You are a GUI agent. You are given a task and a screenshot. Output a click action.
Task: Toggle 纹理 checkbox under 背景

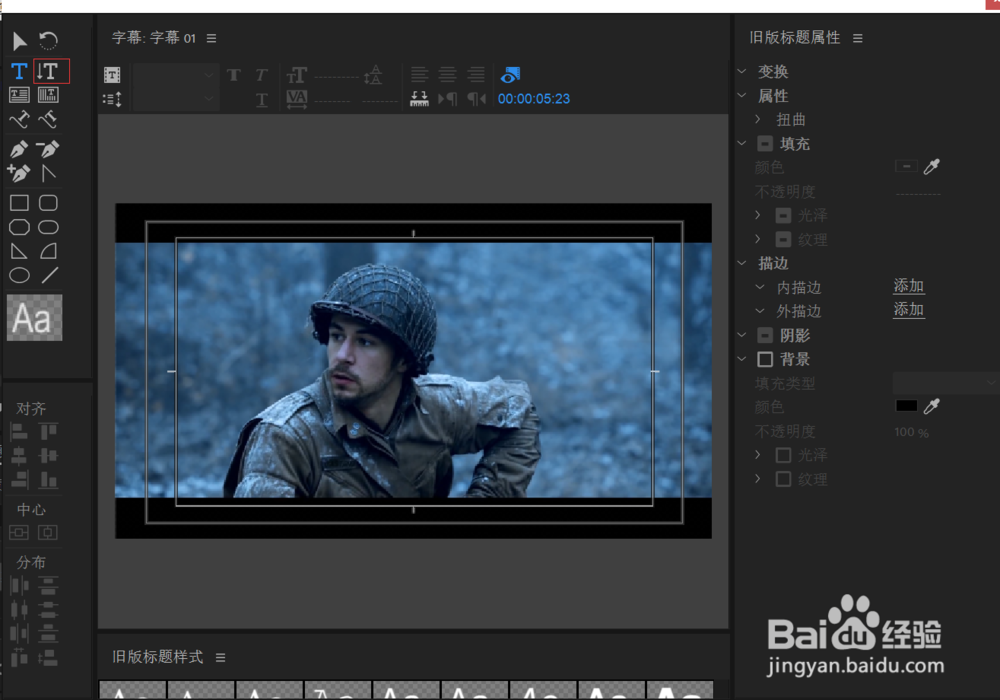point(783,479)
